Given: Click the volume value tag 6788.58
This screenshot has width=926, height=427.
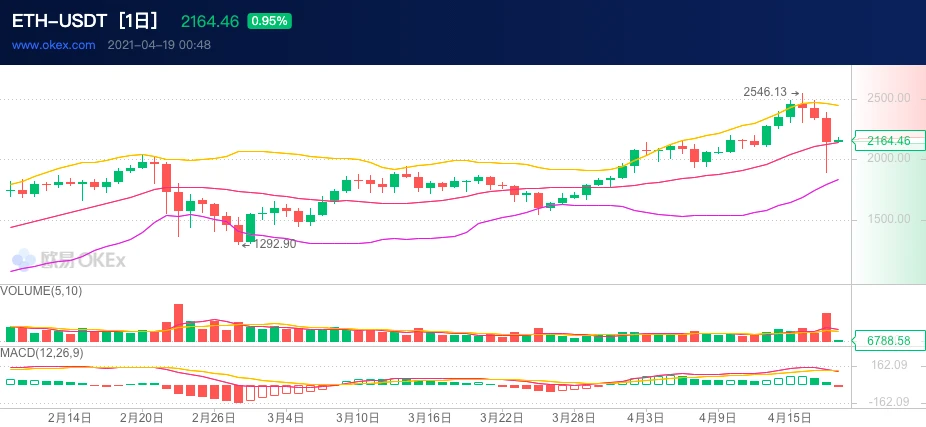Looking at the screenshot, I should [889, 341].
